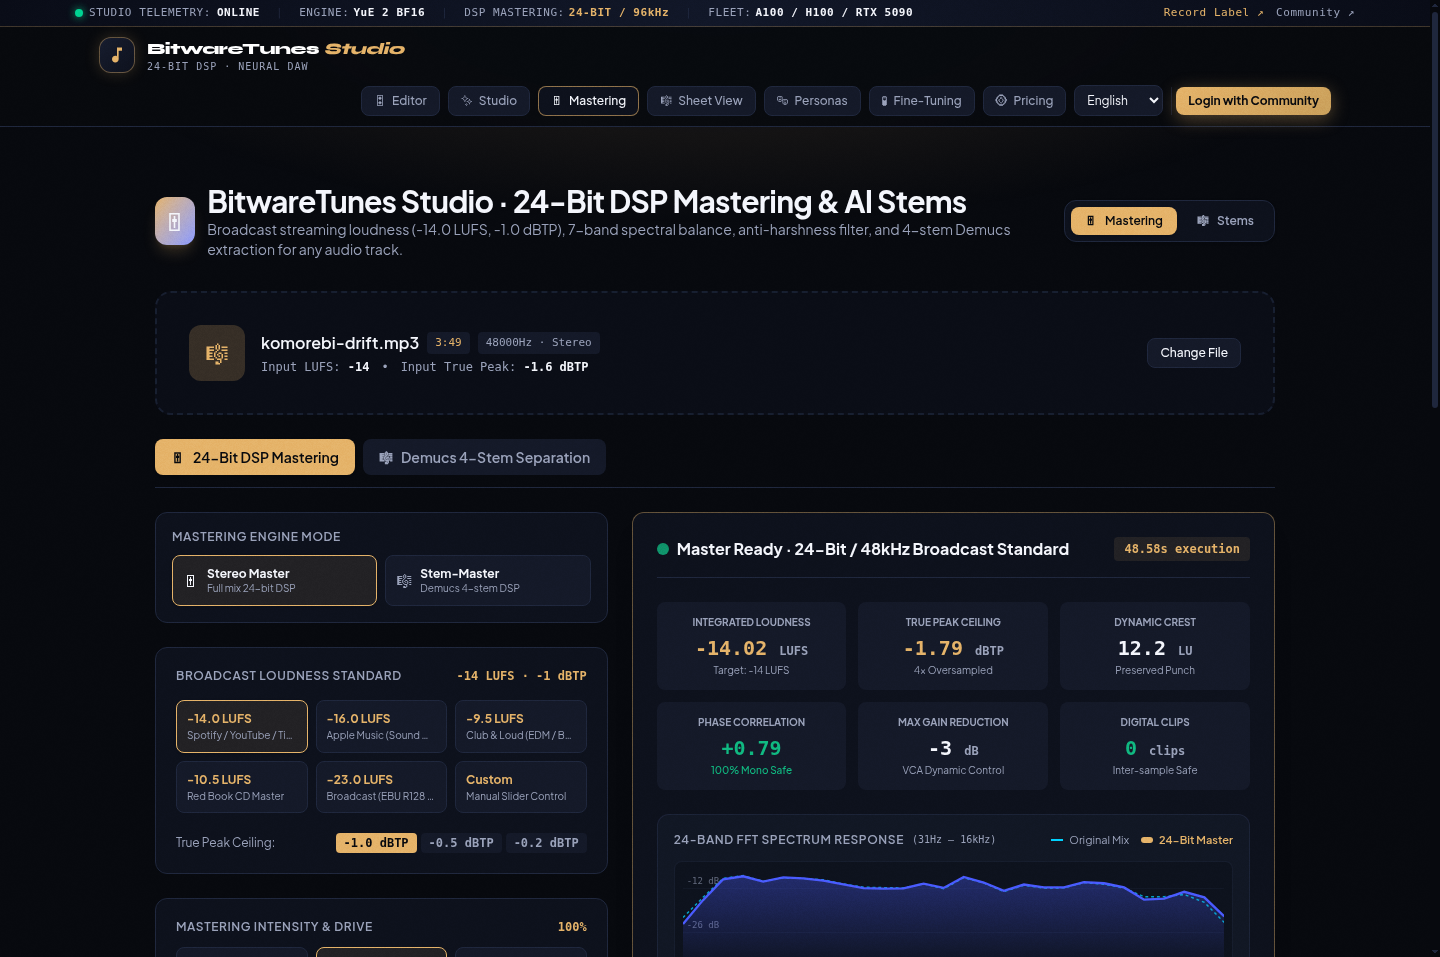The image size is (1440, 957).
Task: Click the Studio sparkle nav icon
Action: [x=467, y=101]
